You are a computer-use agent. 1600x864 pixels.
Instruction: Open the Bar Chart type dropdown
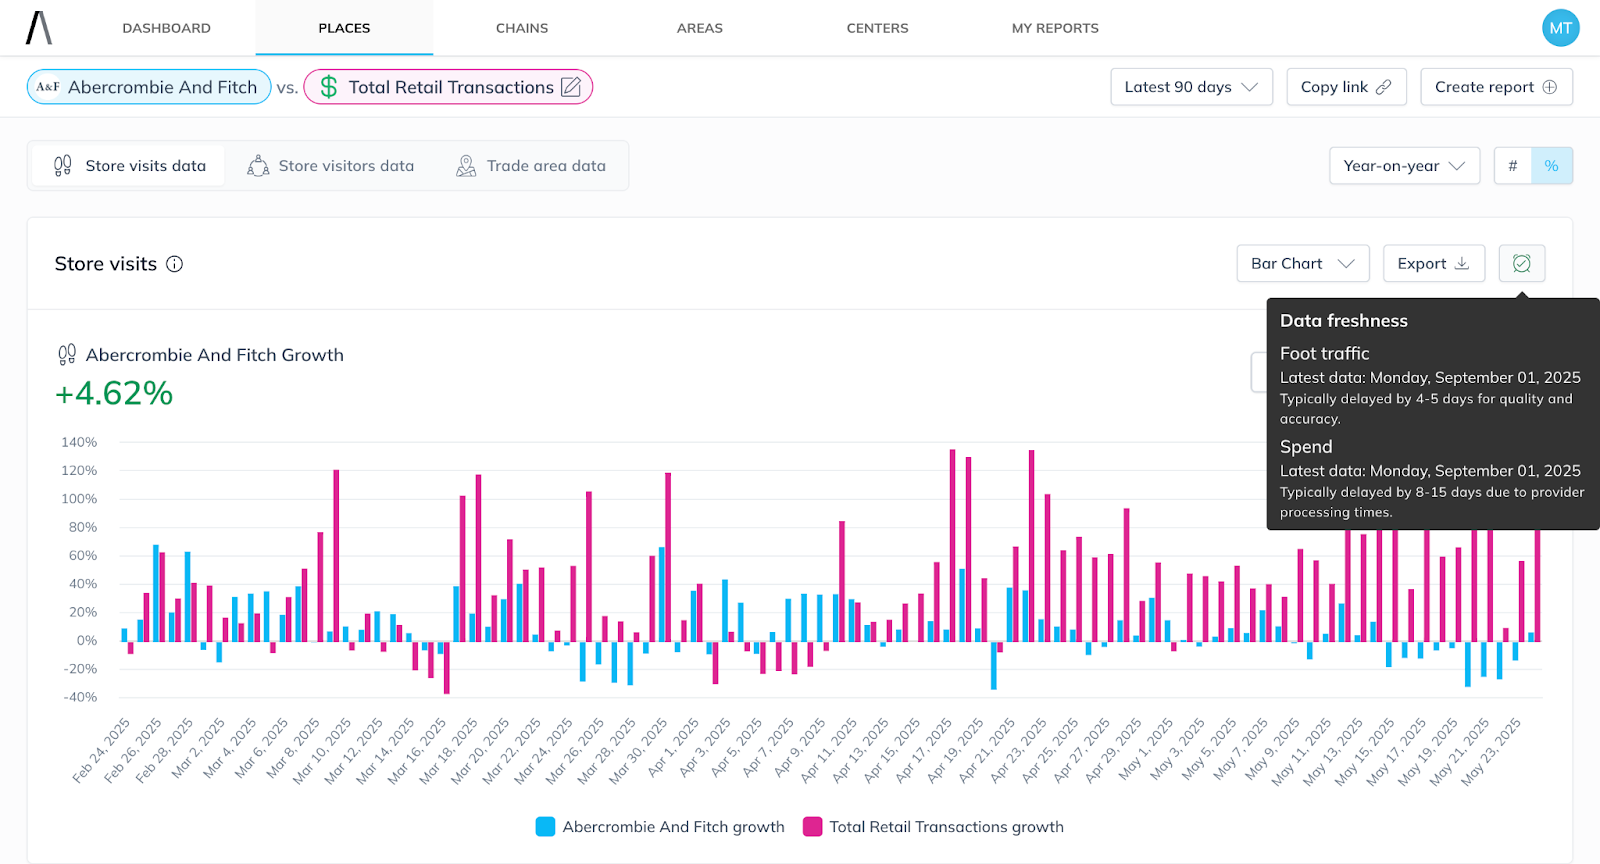click(x=1303, y=264)
